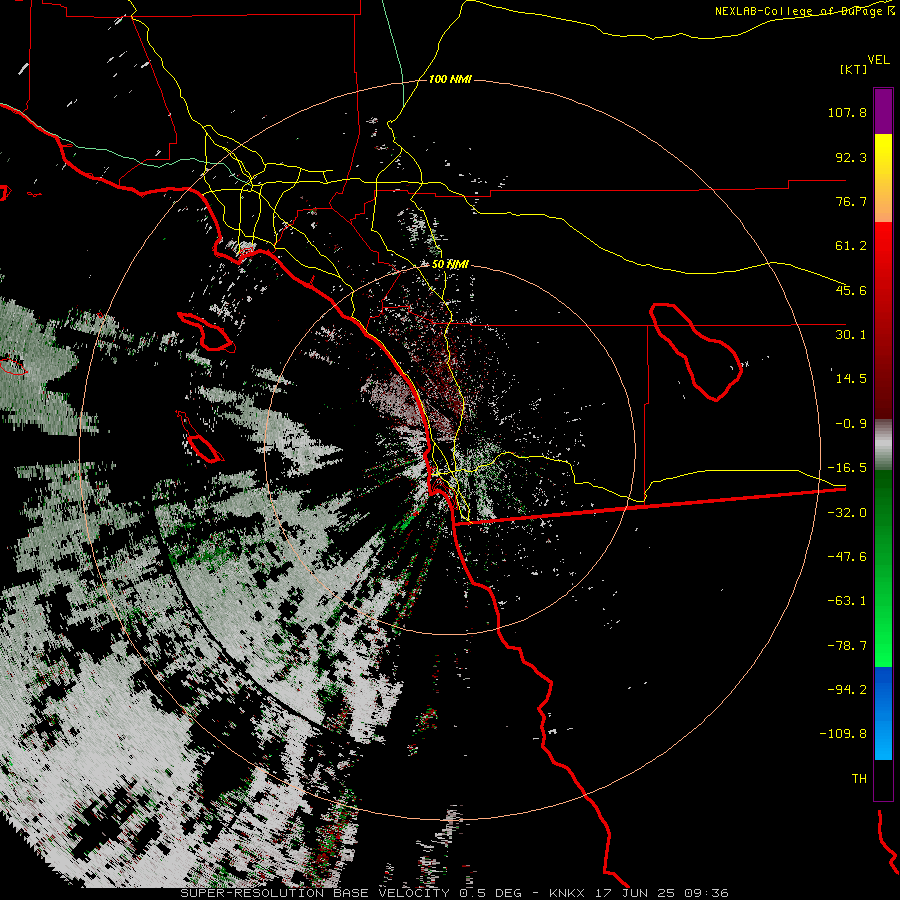Viewport: 900px width, 900px height.
Task: Click the VEL legend title
Action: pyautogui.click(x=879, y=60)
